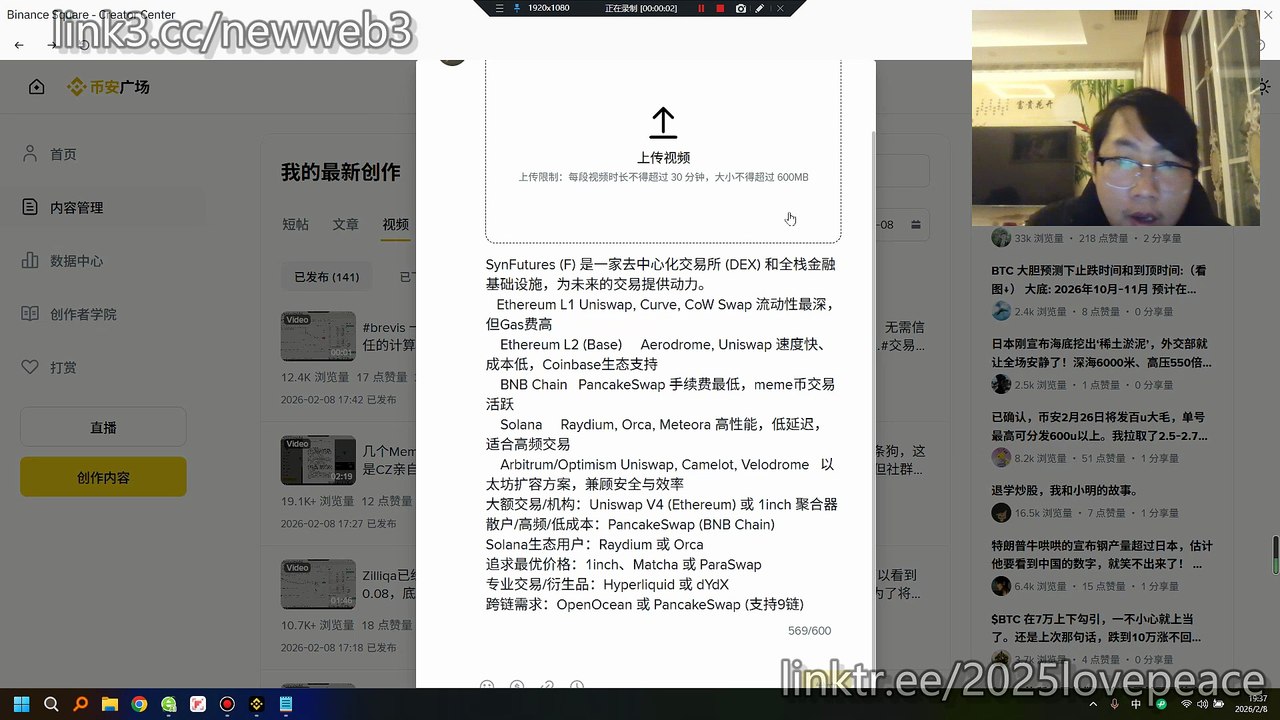Open the red record app in taskbar

tap(227, 704)
